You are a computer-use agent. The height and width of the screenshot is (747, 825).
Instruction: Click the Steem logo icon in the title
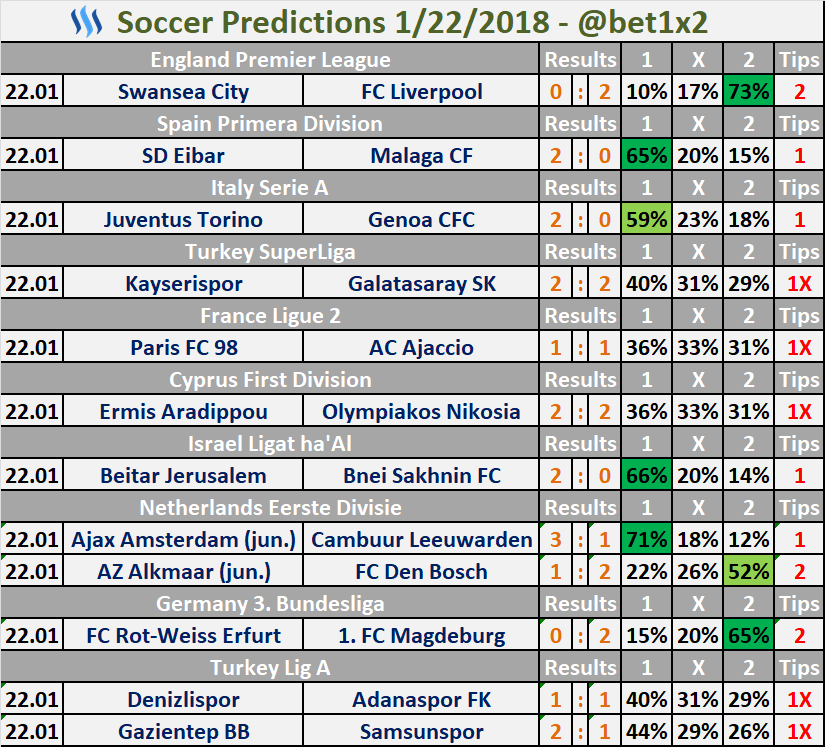coord(86,22)
